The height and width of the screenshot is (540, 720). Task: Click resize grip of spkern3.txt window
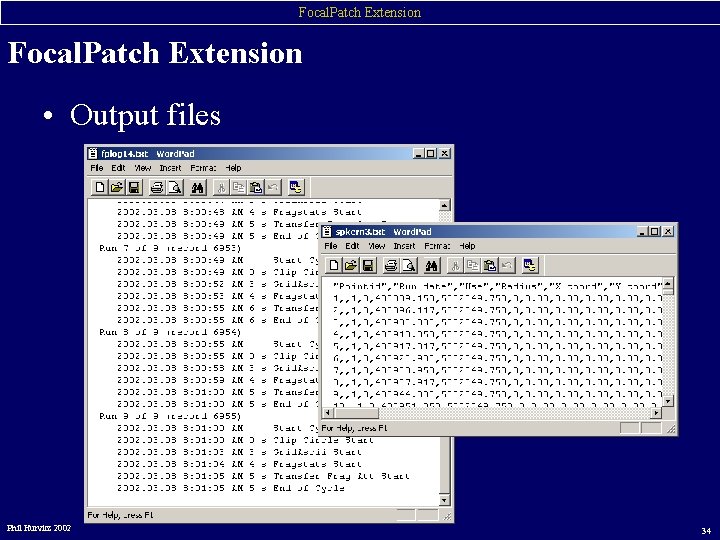(x=671, y=429)
